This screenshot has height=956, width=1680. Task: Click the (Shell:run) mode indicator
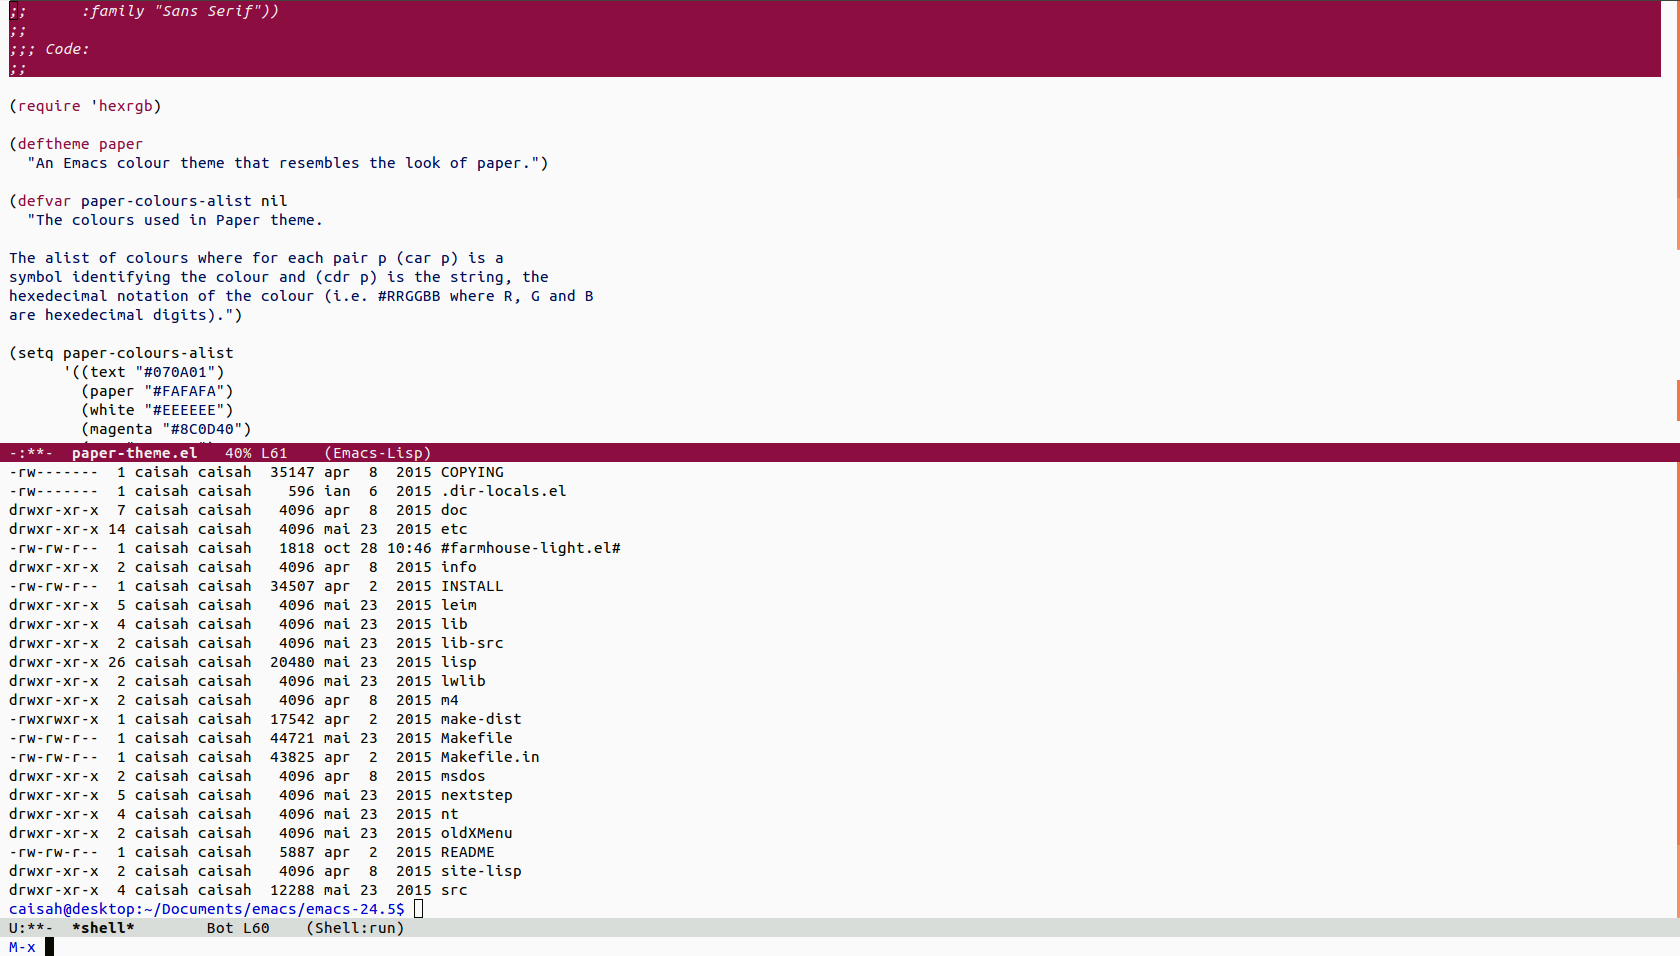355,928
